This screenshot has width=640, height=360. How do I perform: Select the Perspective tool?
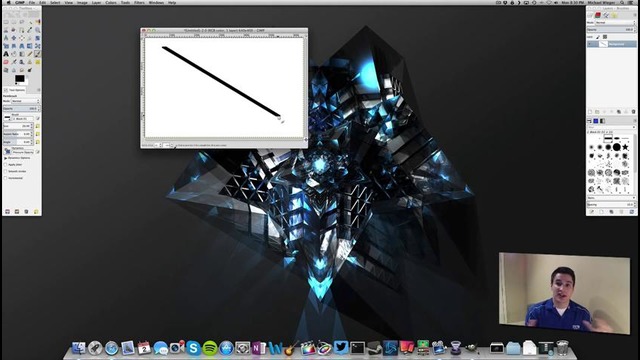click(22, 46)
